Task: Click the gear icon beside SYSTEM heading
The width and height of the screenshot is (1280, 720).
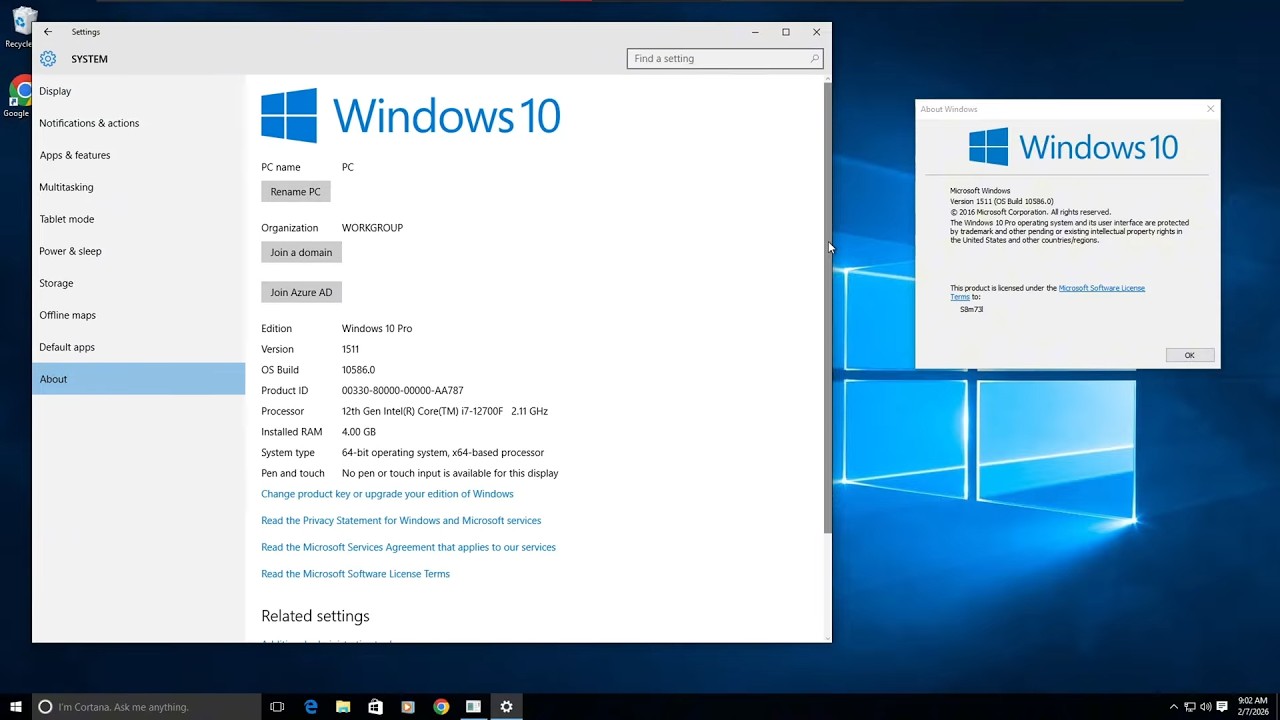Action: coord(48,59)
